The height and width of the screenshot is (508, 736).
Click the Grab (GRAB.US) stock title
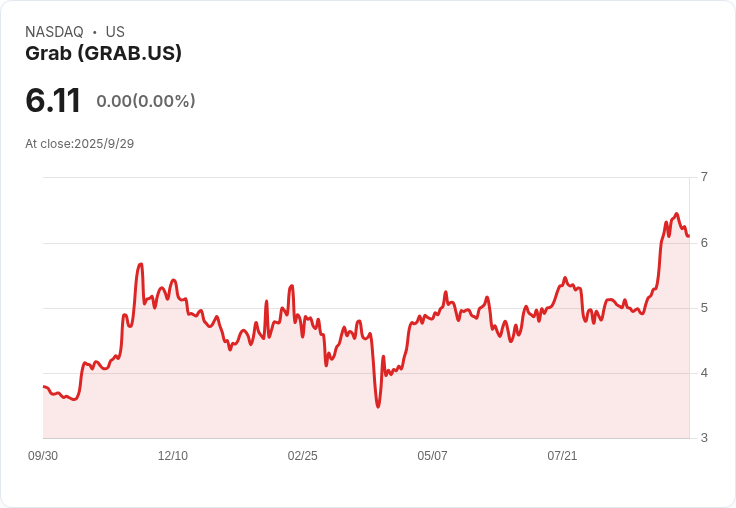[x=103, y=54]
